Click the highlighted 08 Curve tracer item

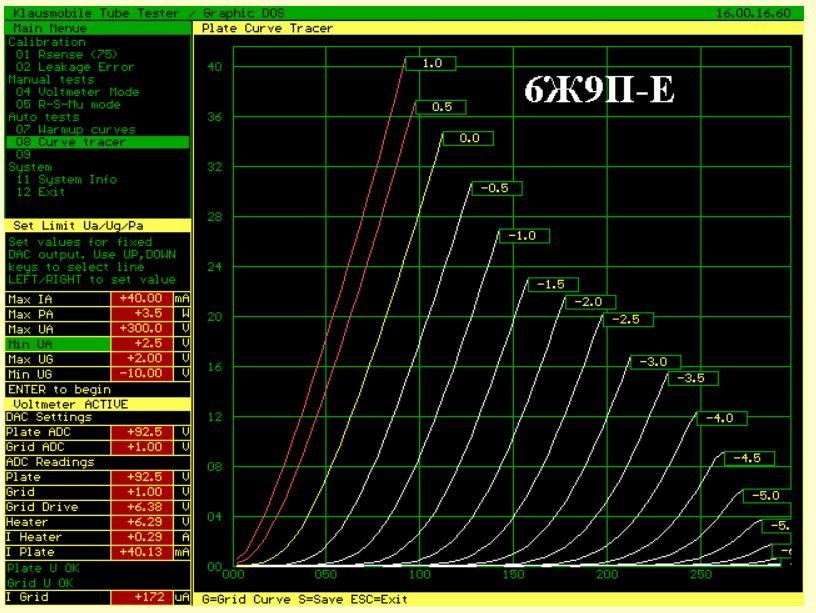pos(70,142)
